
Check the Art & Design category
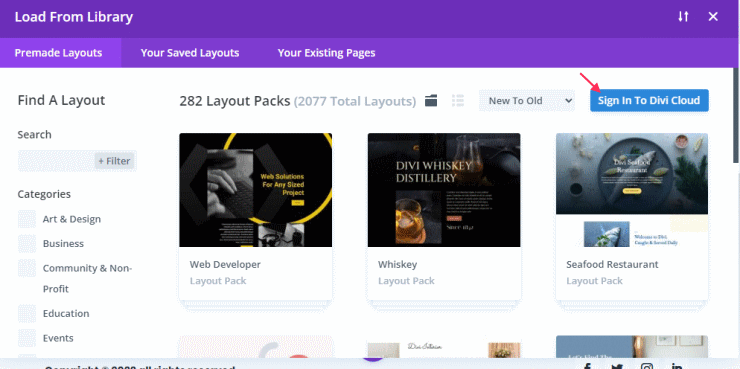click(27, 219)
